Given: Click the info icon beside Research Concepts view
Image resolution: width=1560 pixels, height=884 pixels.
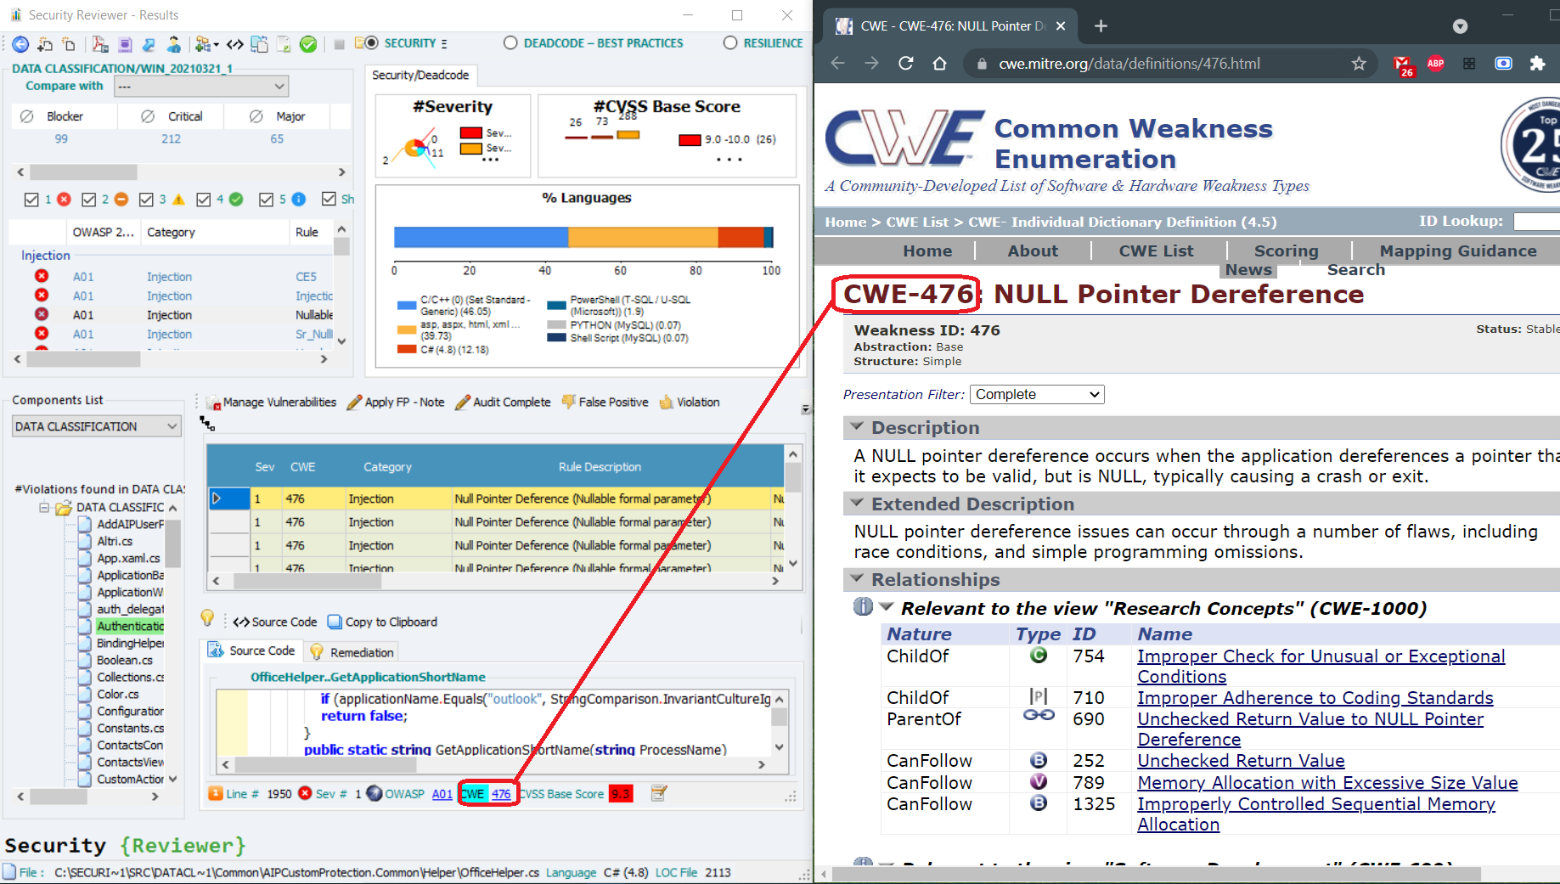Looking at the screenshot, I should tap(863, 607).
